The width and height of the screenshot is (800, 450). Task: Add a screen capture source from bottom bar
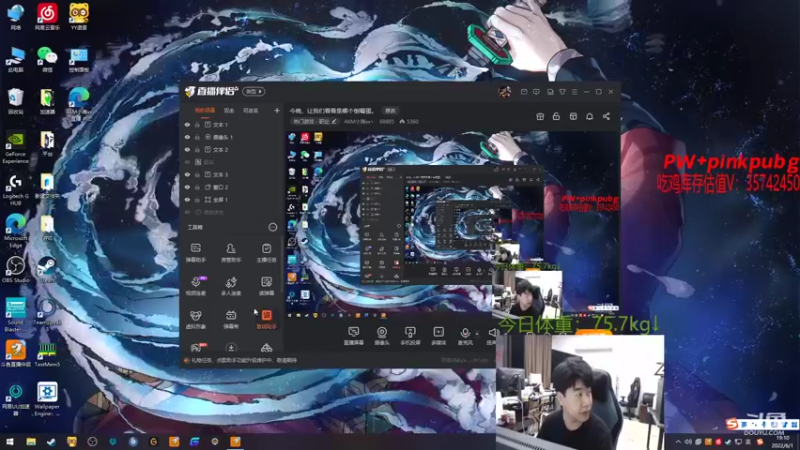click(354, 336)
